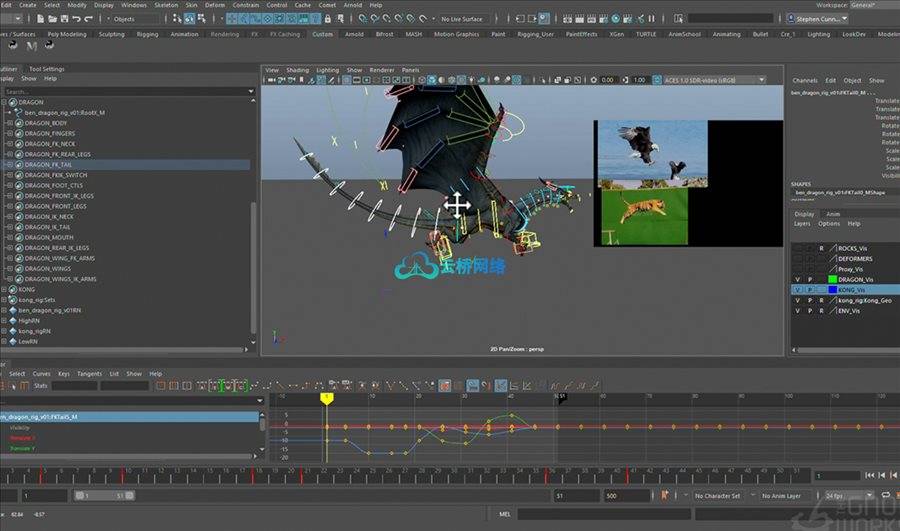Toggle film gate icon in viewport toolbar

pyautogui.click(x=356, y=80)
